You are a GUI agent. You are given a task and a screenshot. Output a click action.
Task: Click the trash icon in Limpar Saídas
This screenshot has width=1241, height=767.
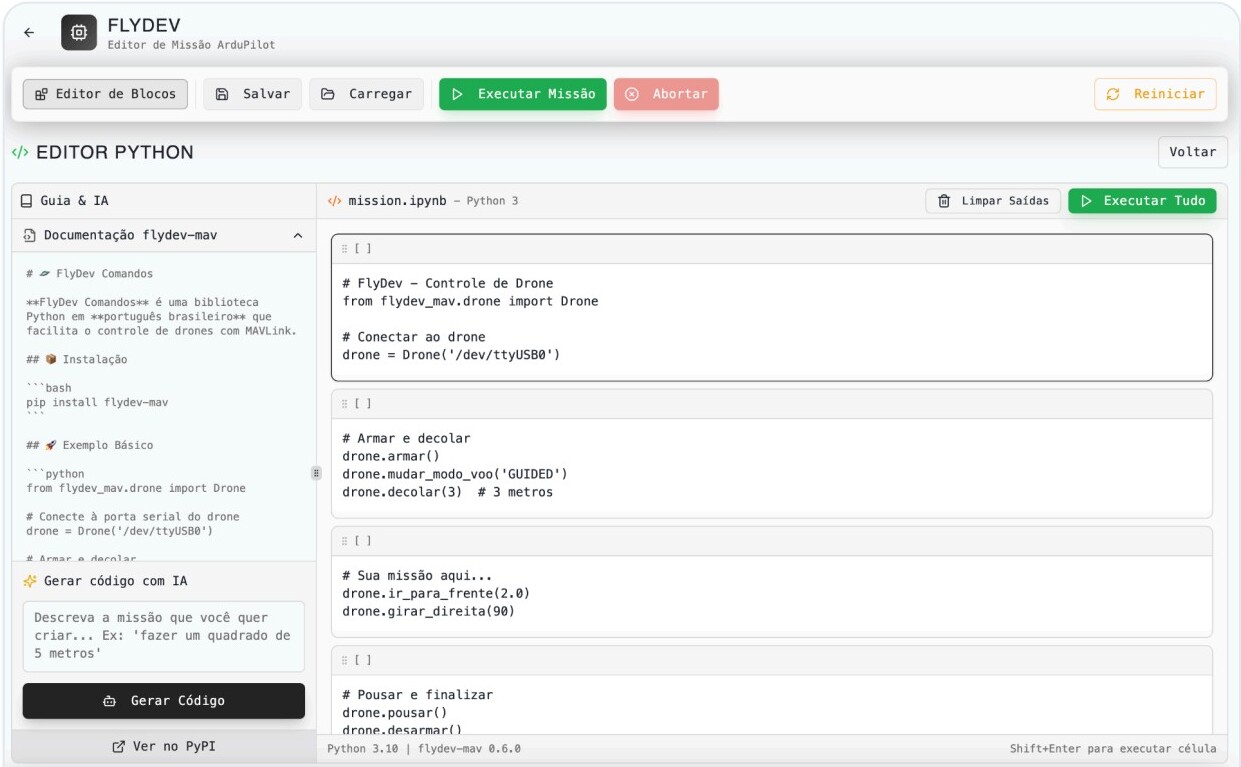coord(944,201)
